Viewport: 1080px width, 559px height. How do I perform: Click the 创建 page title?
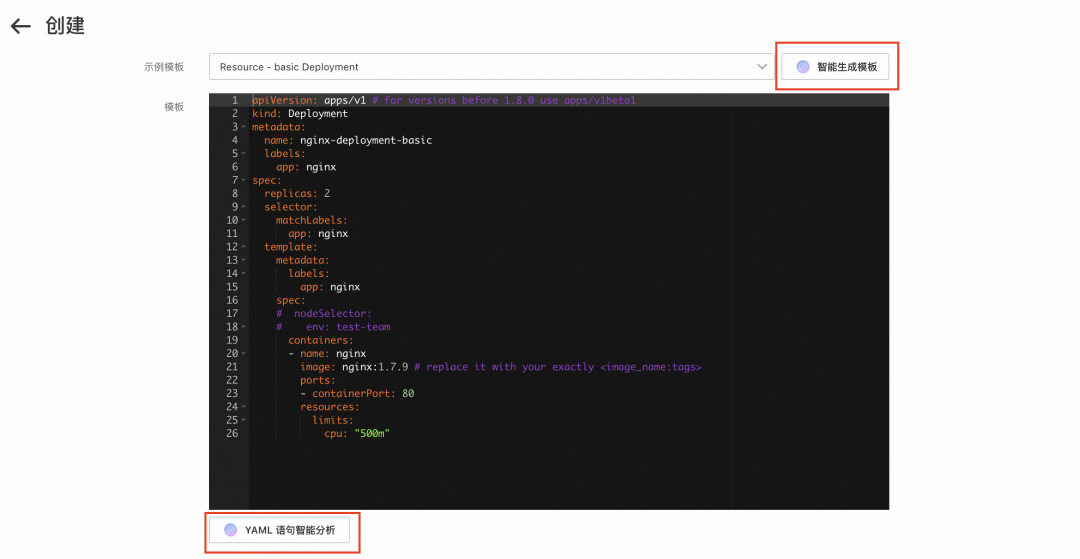[x=65, y=26]
